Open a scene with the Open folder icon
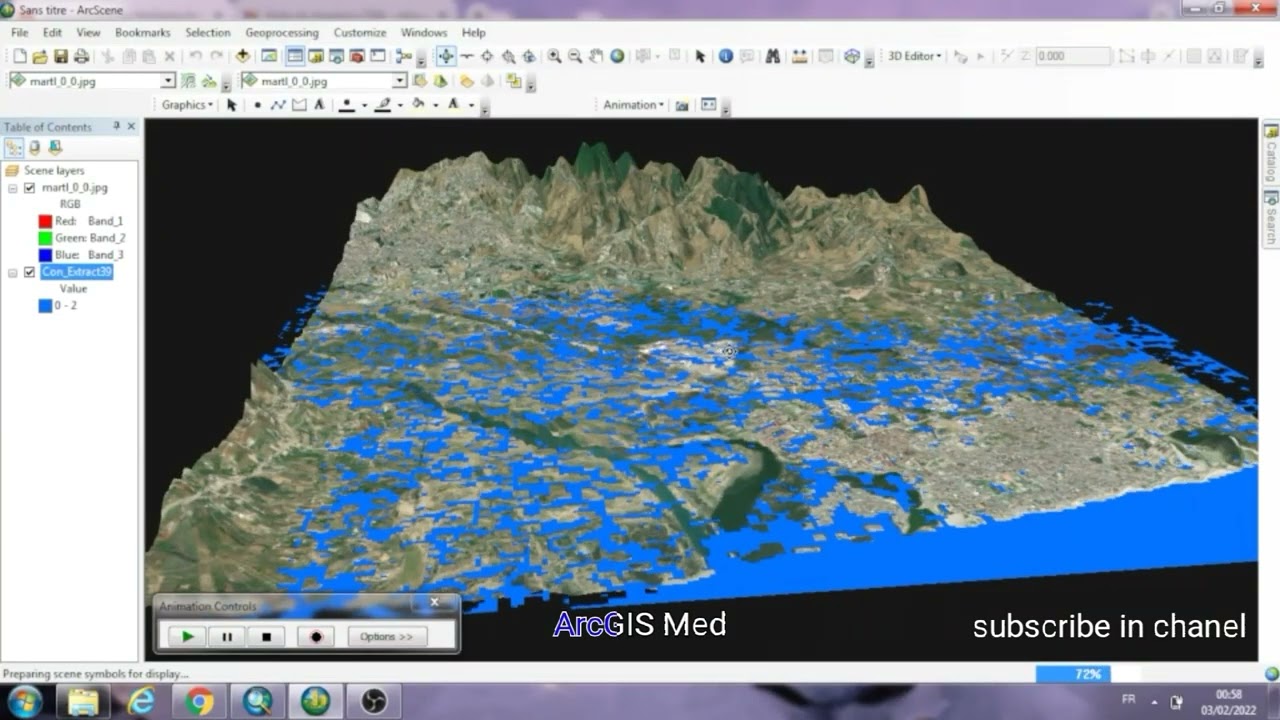 40,57
